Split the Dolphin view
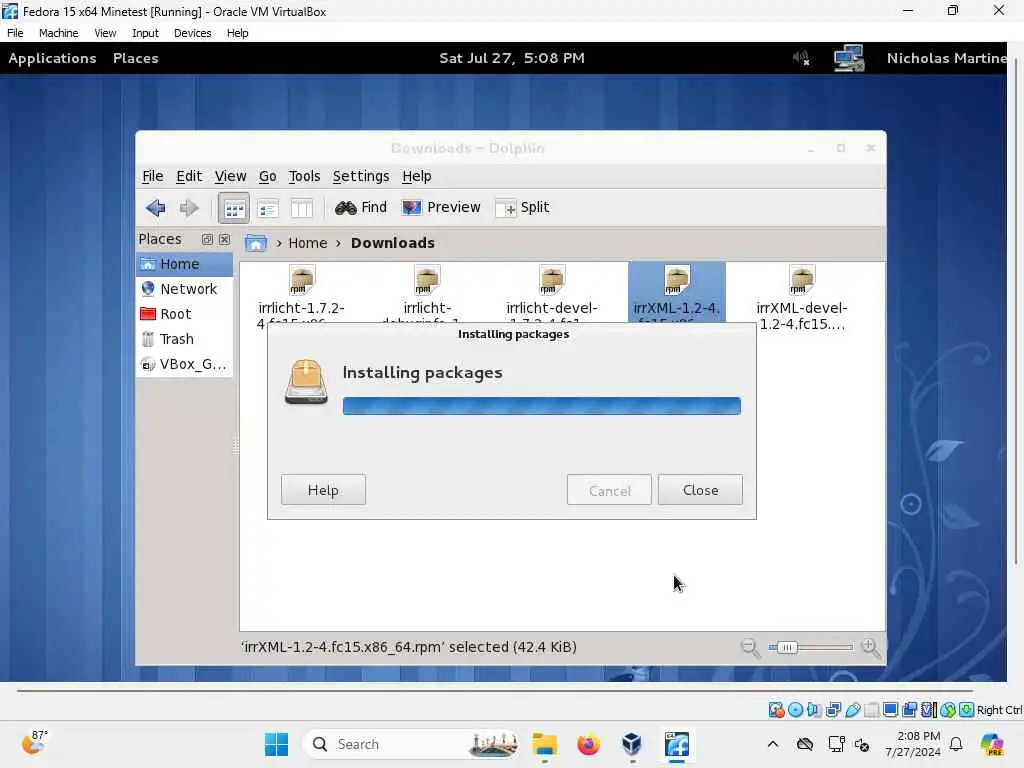The width and height of the screenshot is (1024, 768). click(x=522, y=208)
